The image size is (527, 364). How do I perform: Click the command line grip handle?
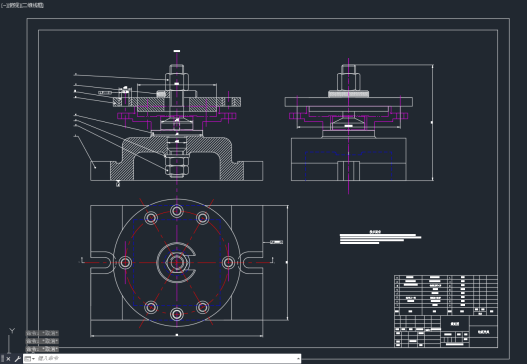(x=2, y=359)
